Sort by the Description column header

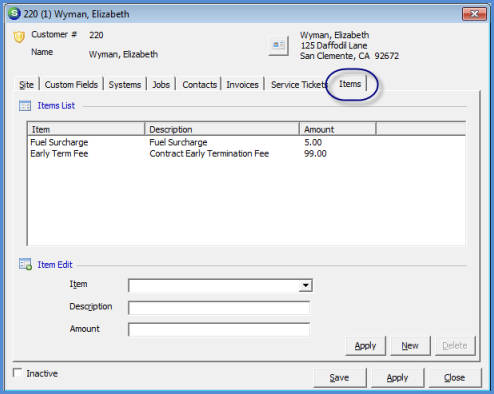click(222, 129)
